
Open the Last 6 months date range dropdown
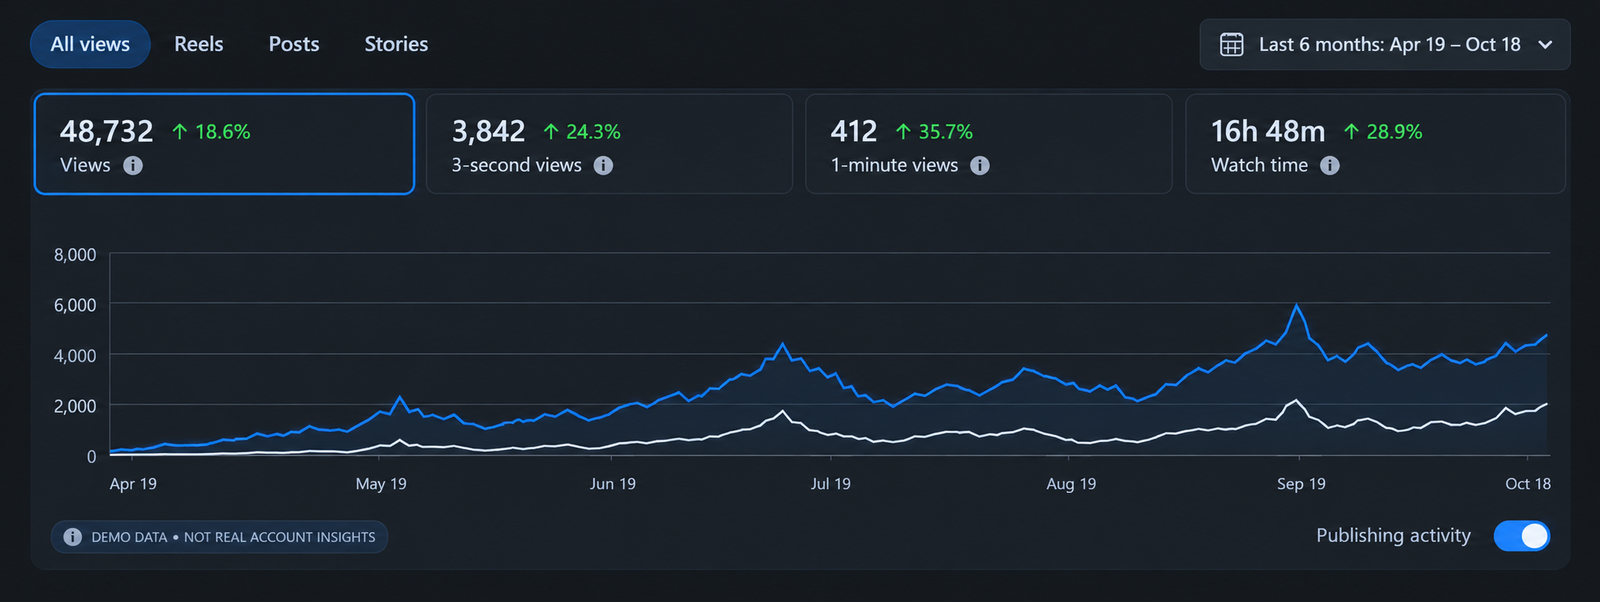(x=1385, y=45)
